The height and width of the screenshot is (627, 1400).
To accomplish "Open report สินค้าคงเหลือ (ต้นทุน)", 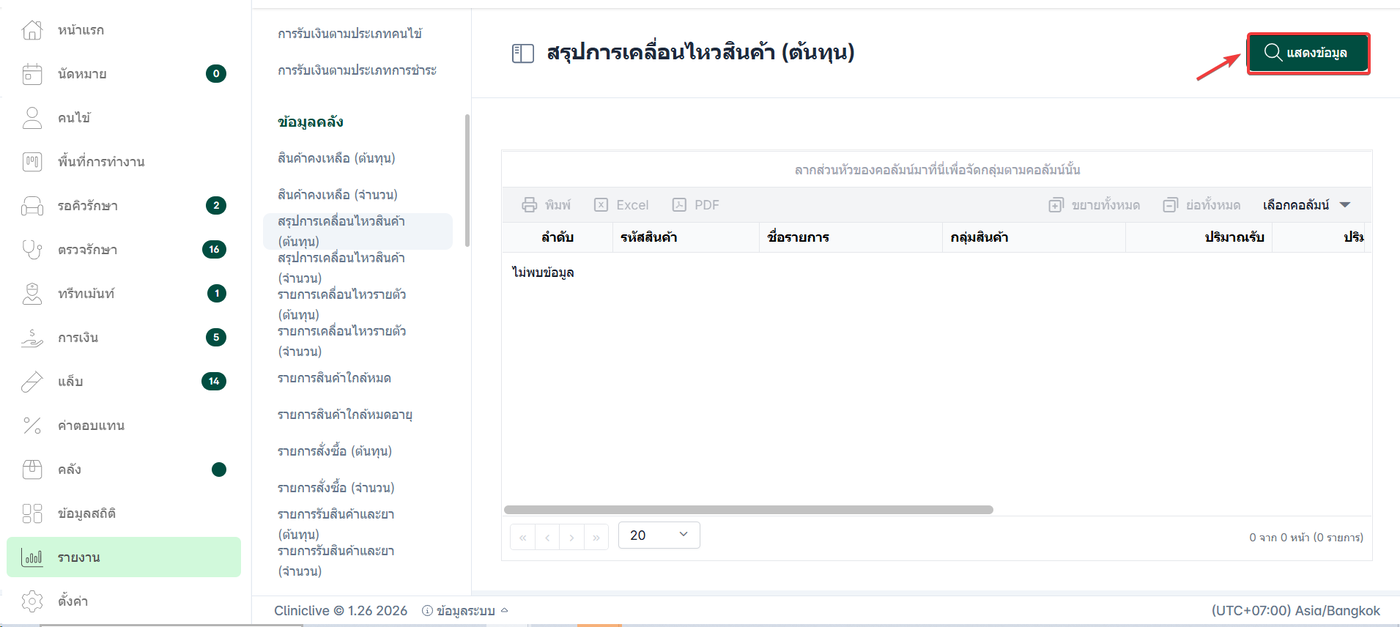I will click(338, 158).
